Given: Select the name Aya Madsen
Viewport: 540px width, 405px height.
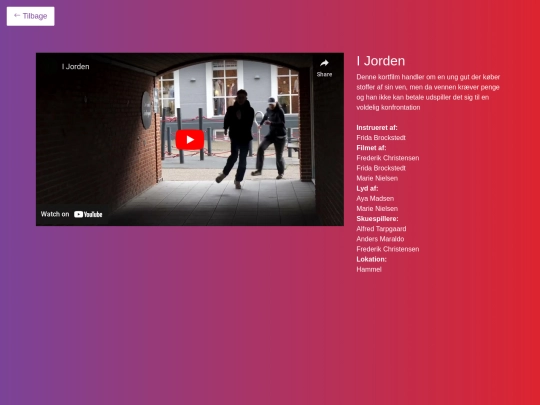Looking at the screenshot, I should click(x=375, y=199).
